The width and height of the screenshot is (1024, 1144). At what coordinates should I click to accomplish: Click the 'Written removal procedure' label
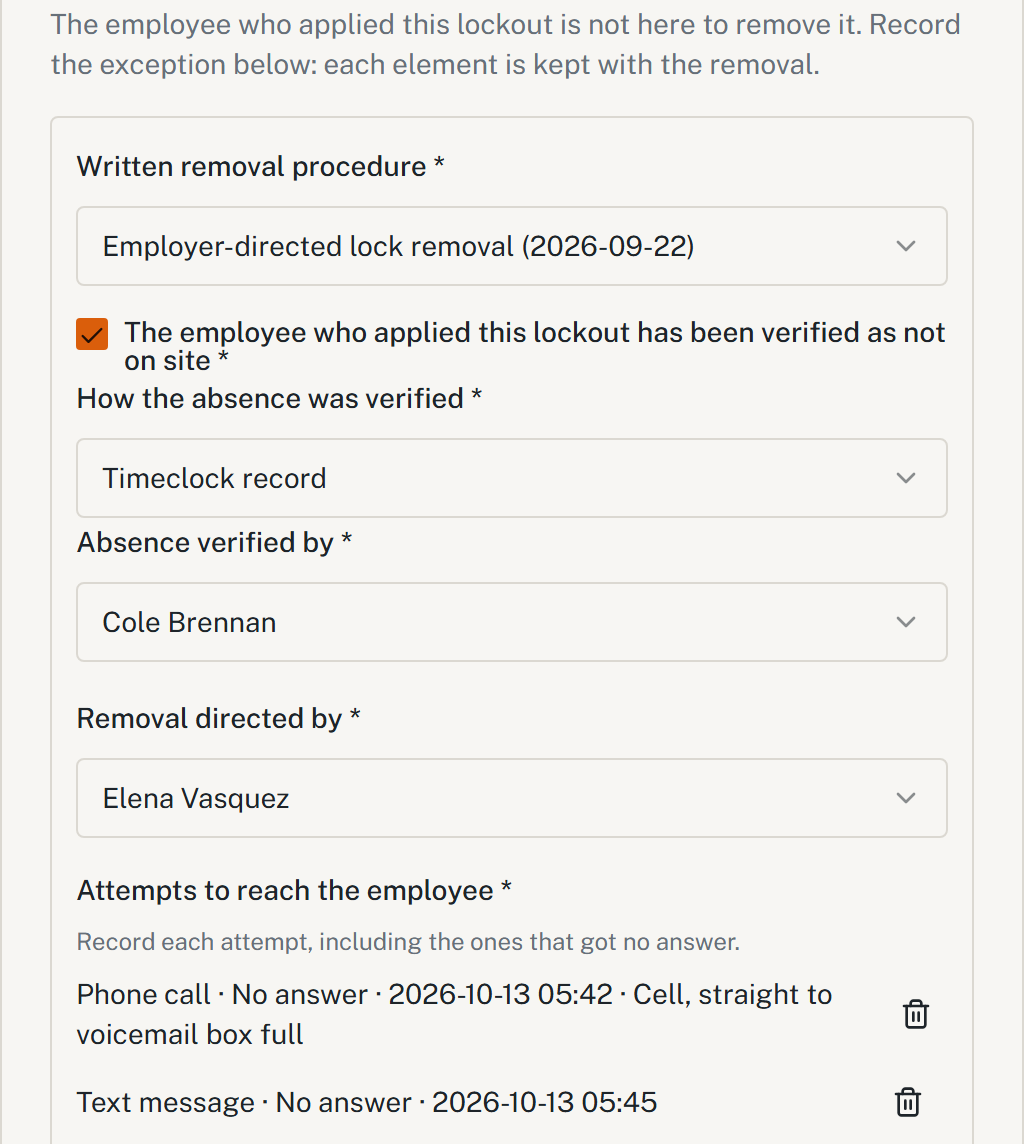(x=260, y=166)
